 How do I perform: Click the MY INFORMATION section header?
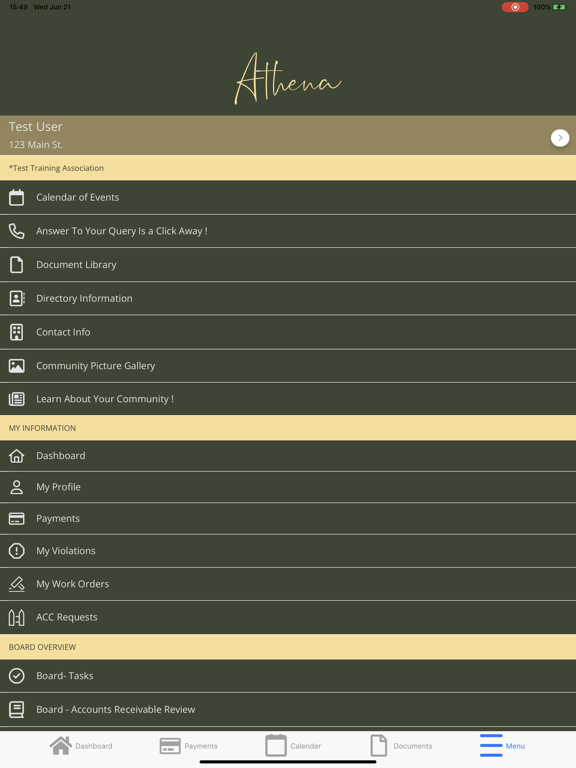point(288,428)
